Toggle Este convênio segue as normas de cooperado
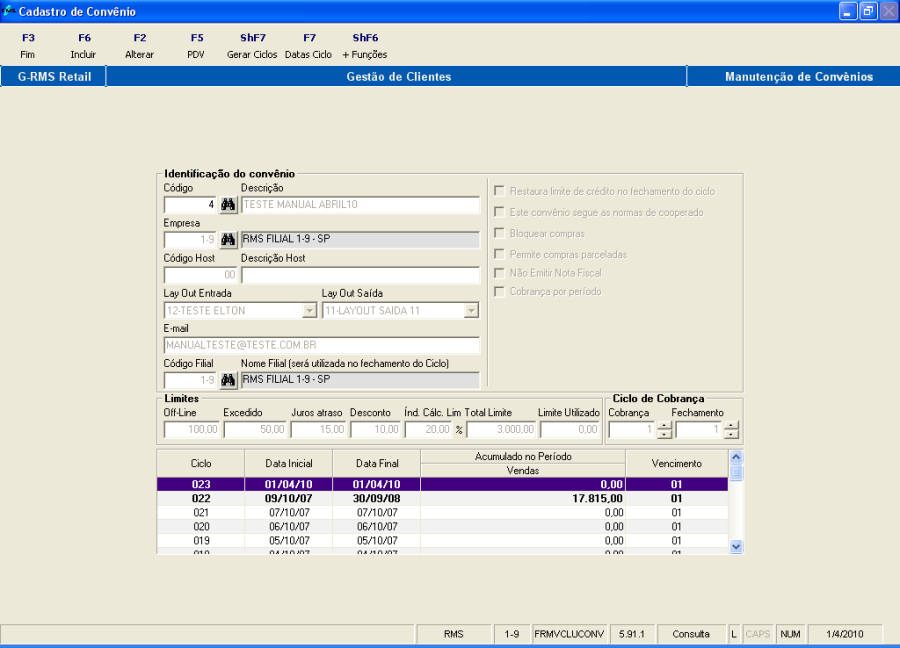 click(x=499, y=212)
